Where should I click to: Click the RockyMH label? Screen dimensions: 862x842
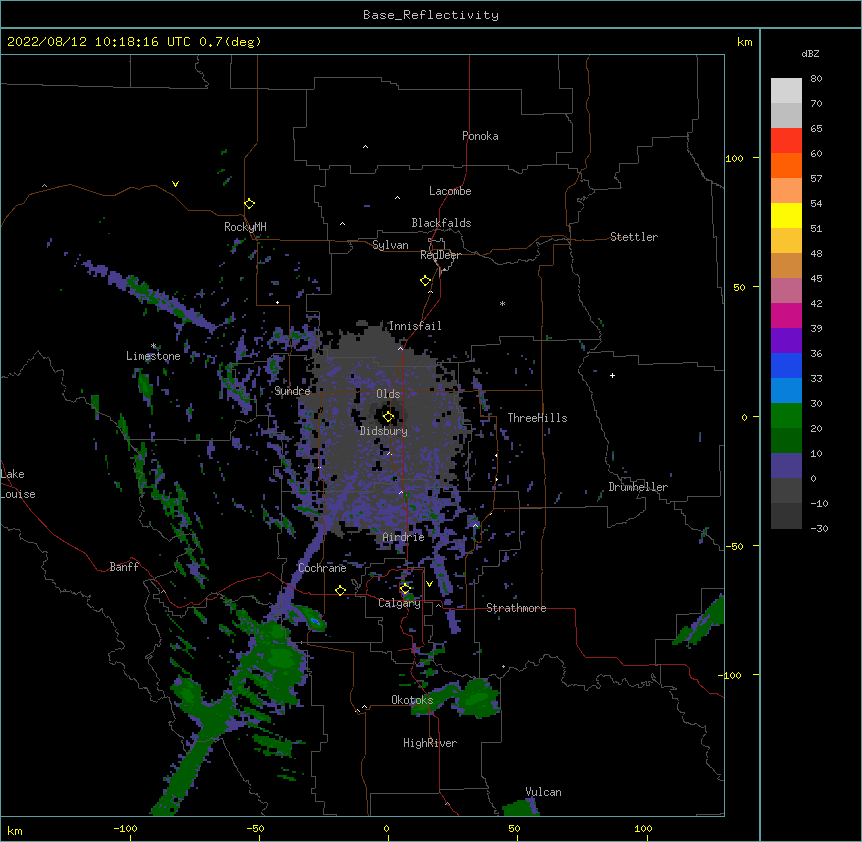(x=245, y=227)
